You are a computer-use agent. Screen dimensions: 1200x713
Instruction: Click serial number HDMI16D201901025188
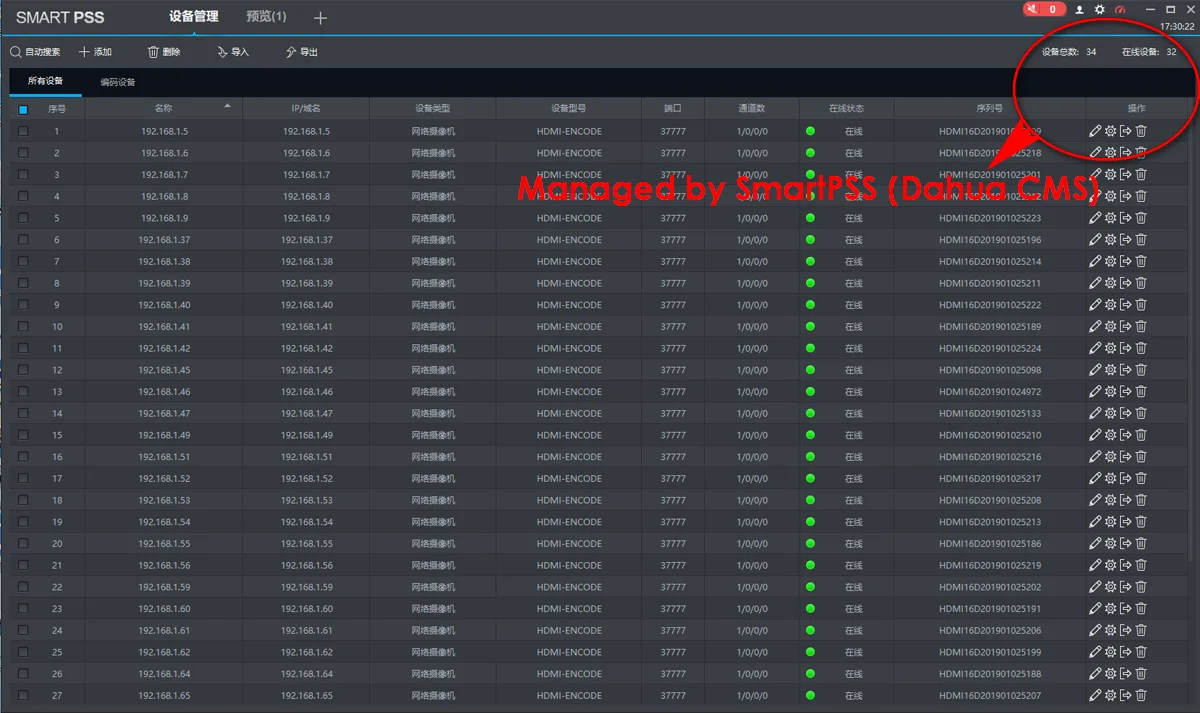(x=989, y=674)
